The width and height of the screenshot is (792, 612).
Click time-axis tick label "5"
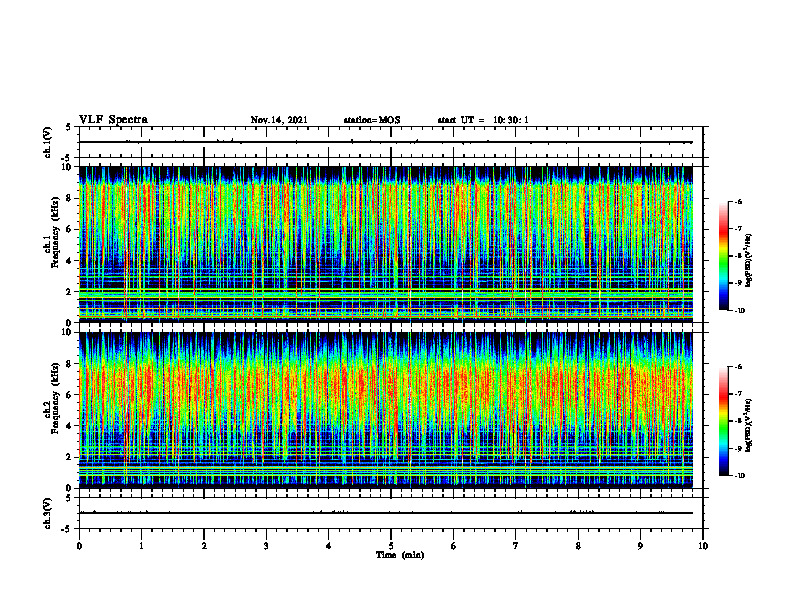391,546
